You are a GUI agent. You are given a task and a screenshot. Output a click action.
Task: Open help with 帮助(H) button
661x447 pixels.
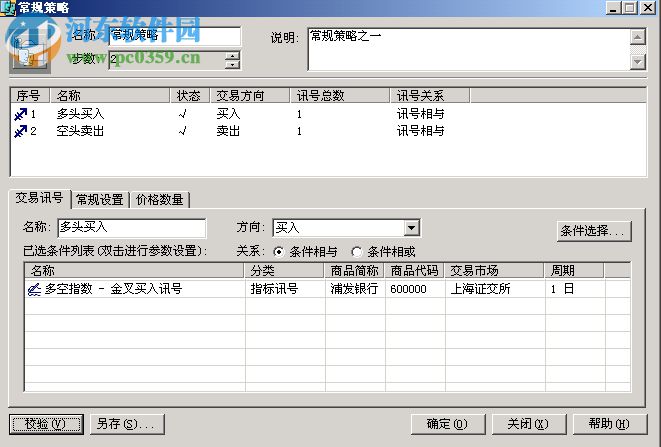click(610, 424)
